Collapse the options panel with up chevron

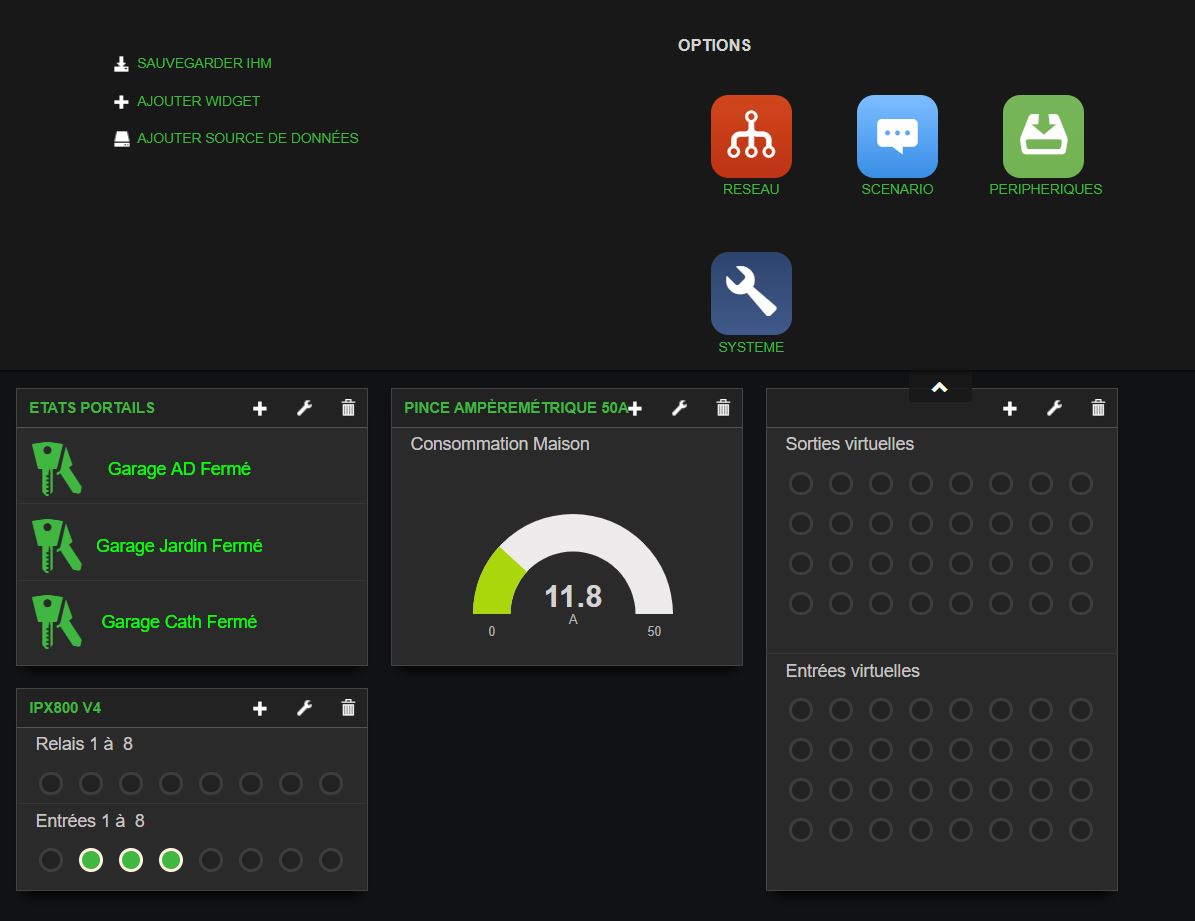tap(939, 388)
